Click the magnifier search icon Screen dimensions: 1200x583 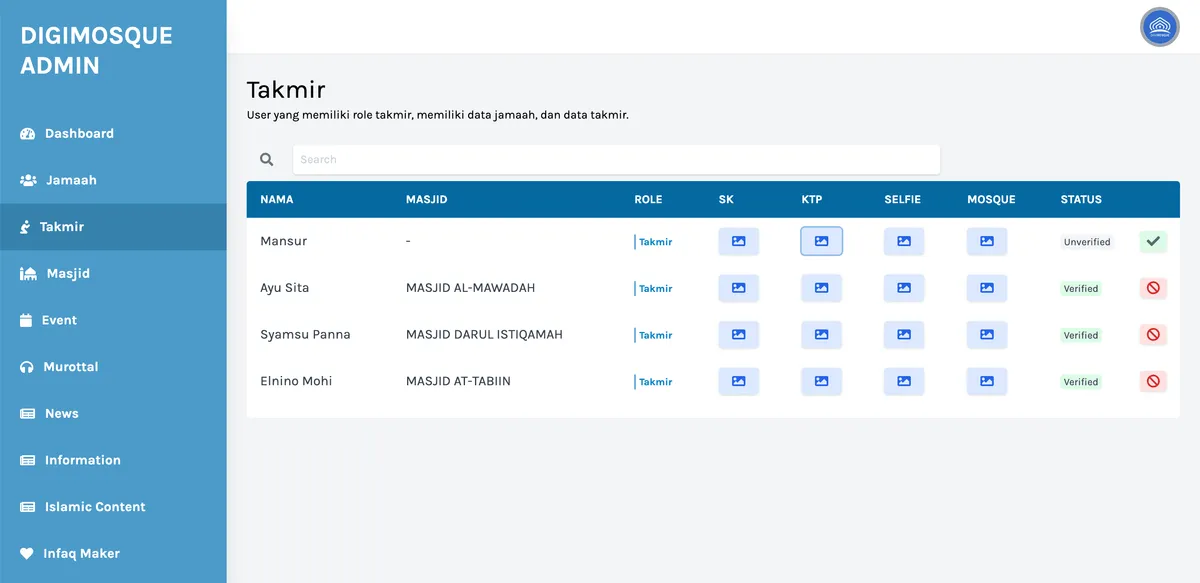click(x=267, y=159)
